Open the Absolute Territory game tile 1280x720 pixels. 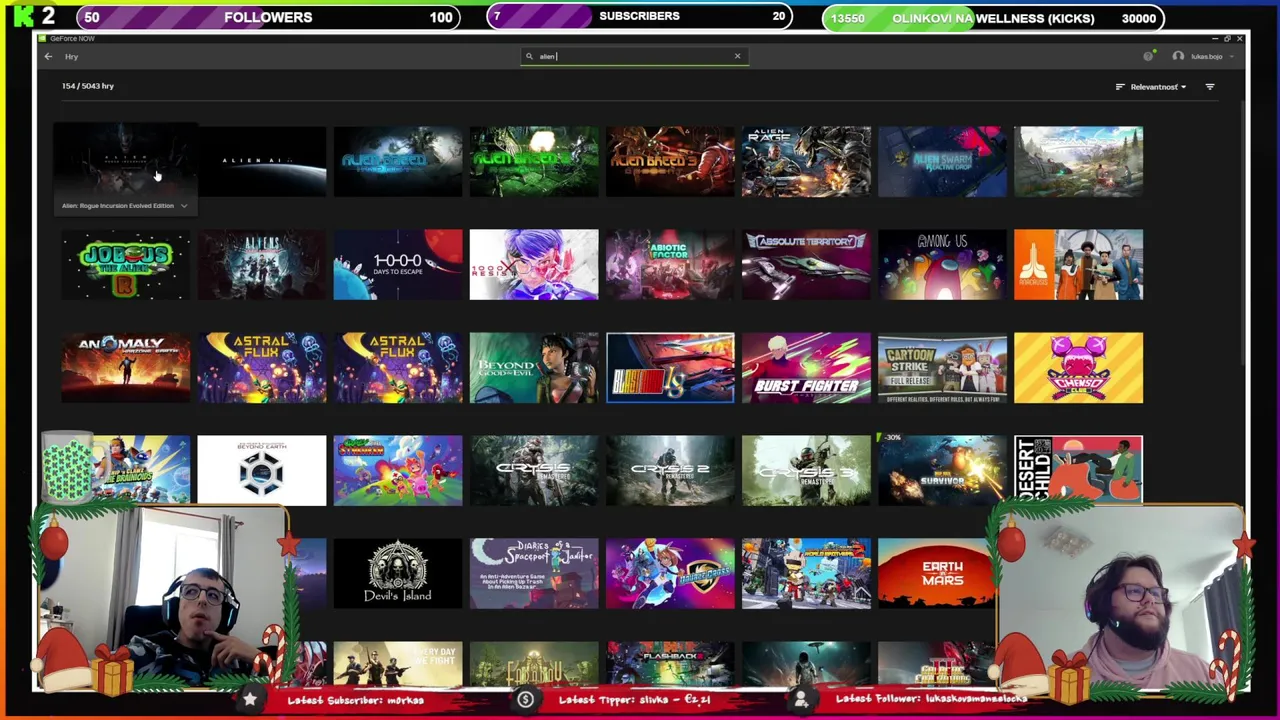(x=806, y=265)
